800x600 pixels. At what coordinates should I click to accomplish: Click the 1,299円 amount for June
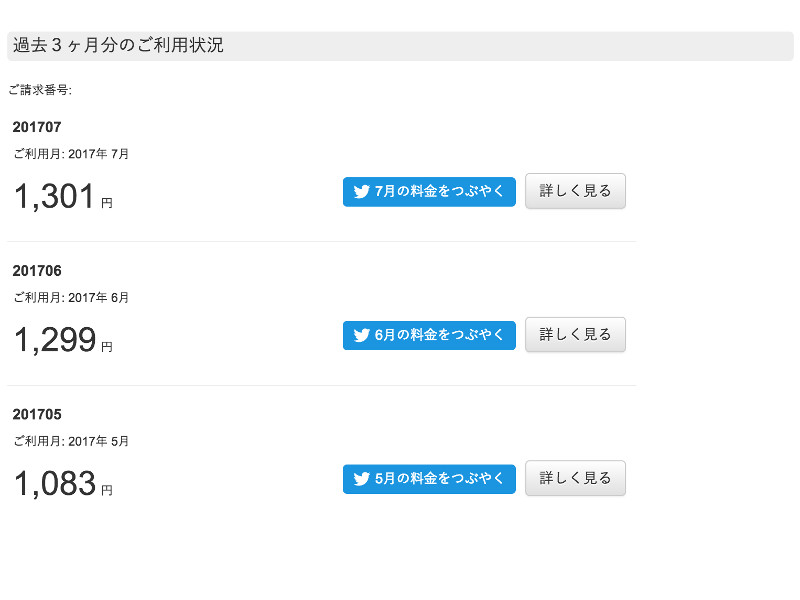pyautogui.click(x=63, y=340)
